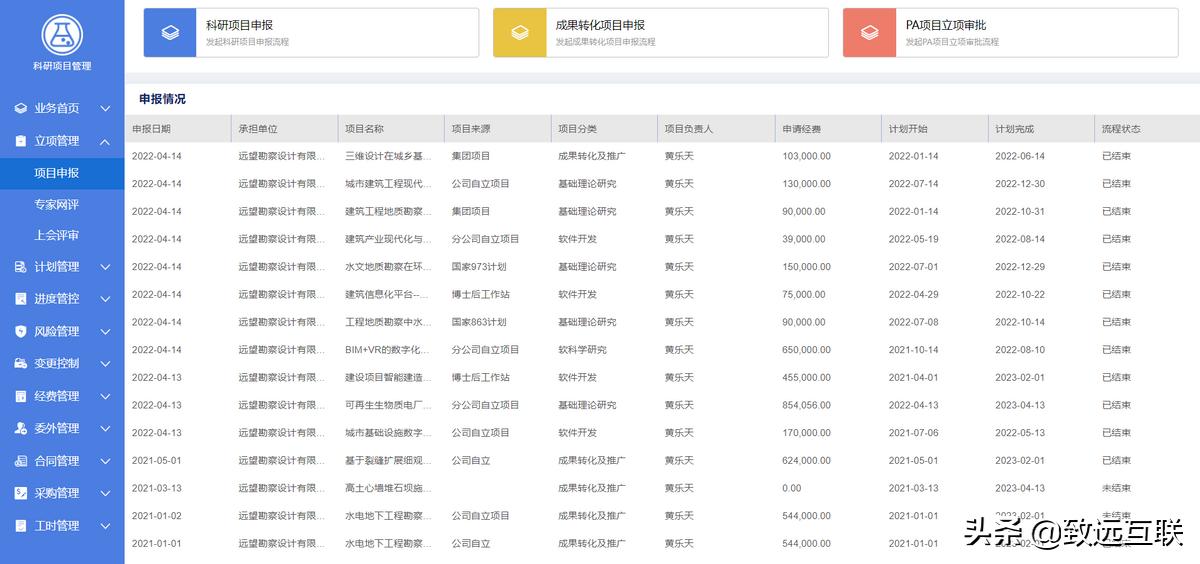
Task: Click the 合同管理 sidebar icon
Action: tap(22, 461)
